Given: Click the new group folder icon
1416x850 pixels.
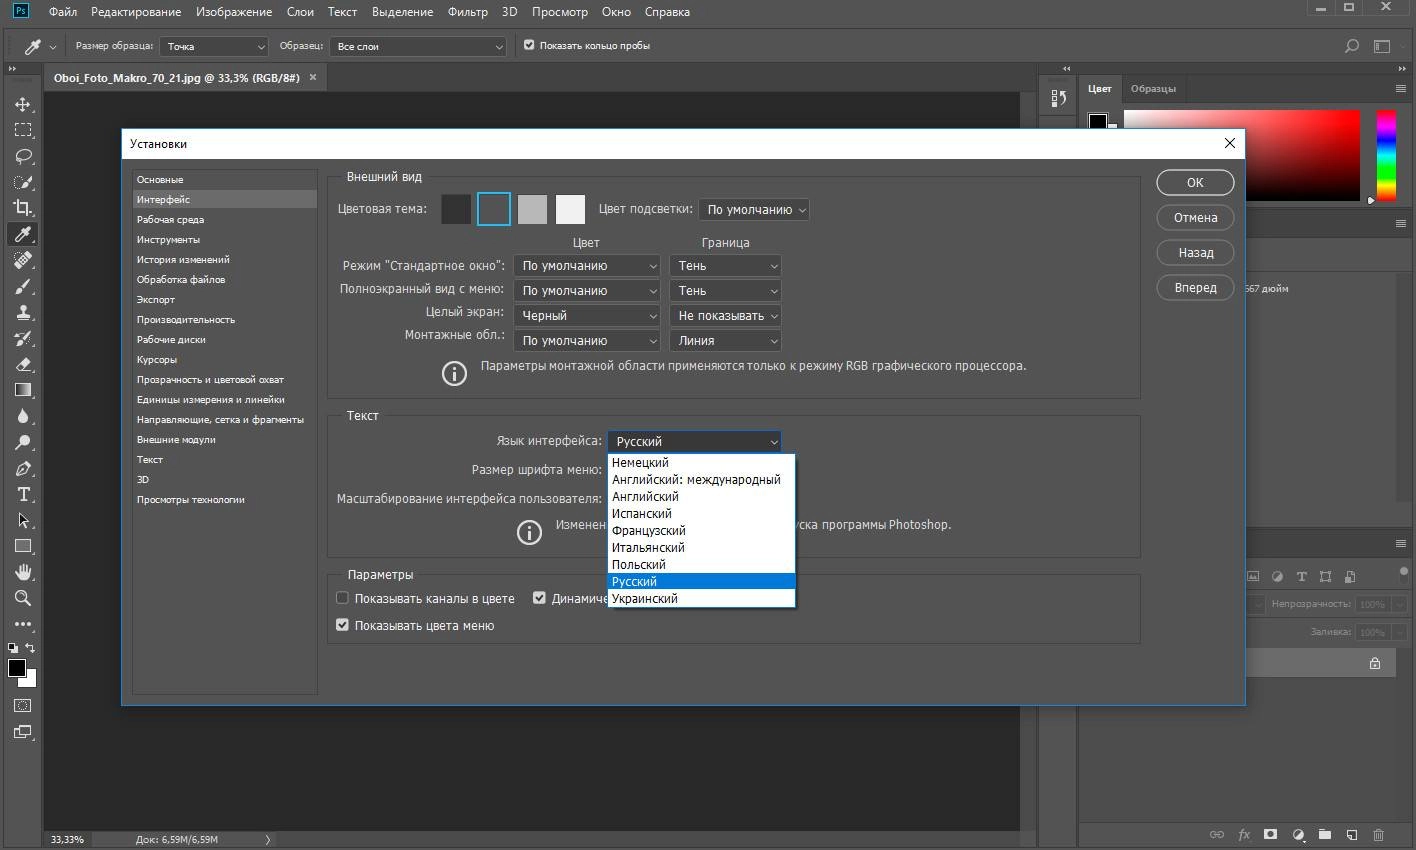Looking at the screenshot, I should point(1324,834).
